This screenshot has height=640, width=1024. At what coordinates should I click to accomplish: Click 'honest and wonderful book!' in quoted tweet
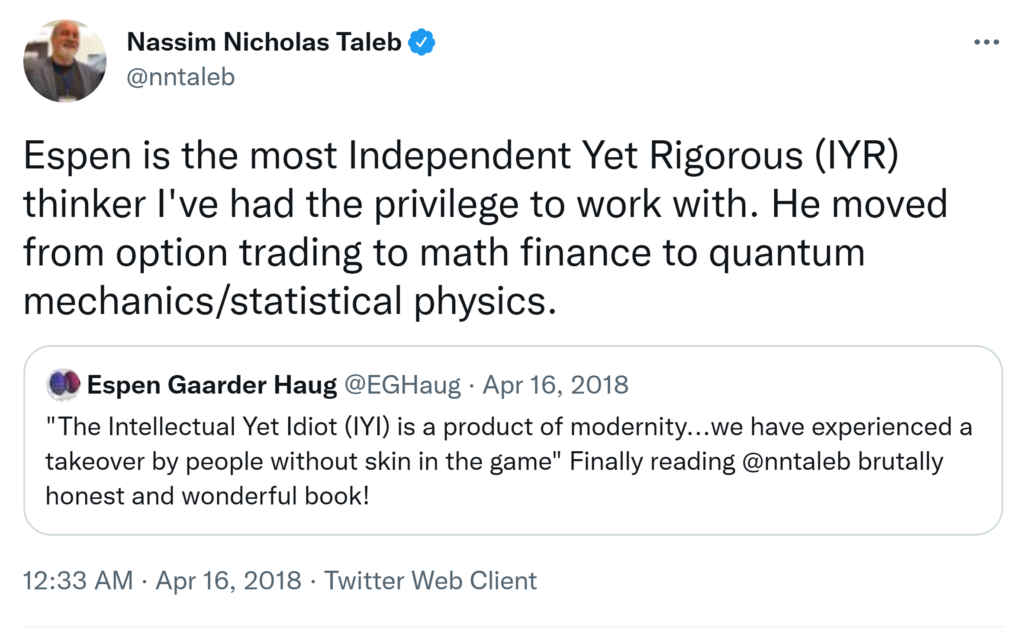pos(208,494)
